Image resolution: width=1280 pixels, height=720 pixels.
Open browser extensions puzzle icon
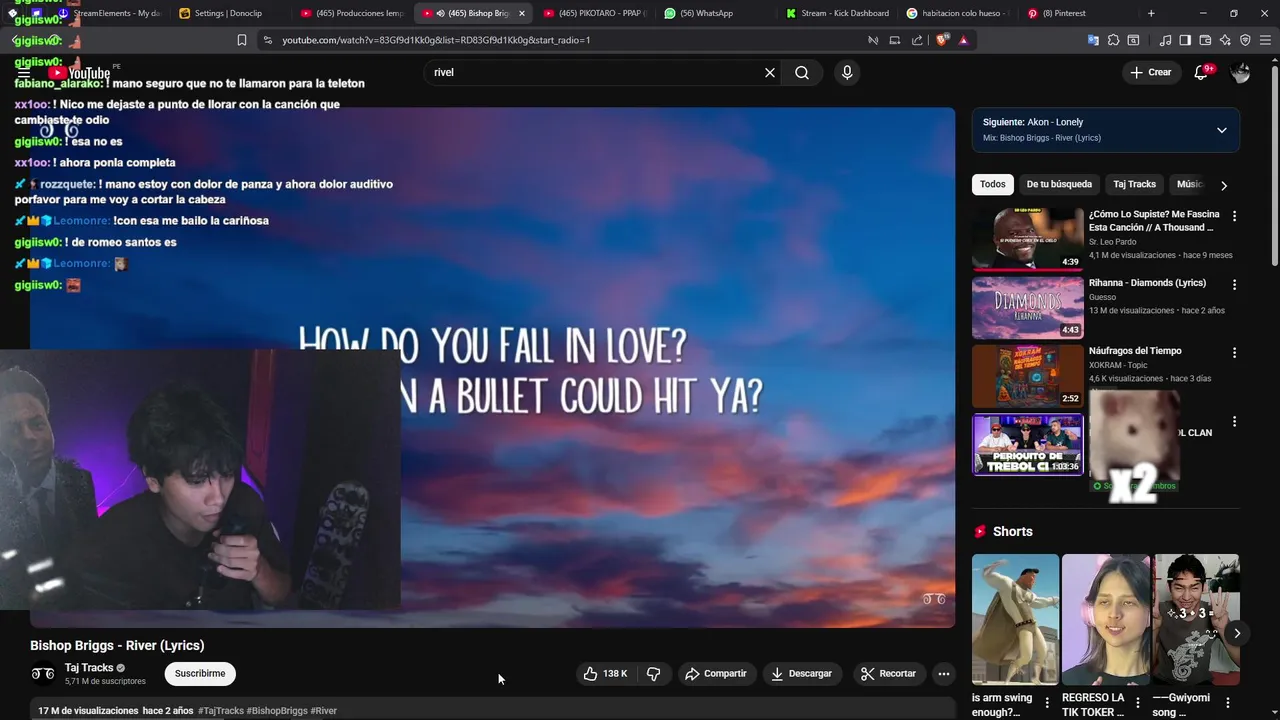(1113, 40)
